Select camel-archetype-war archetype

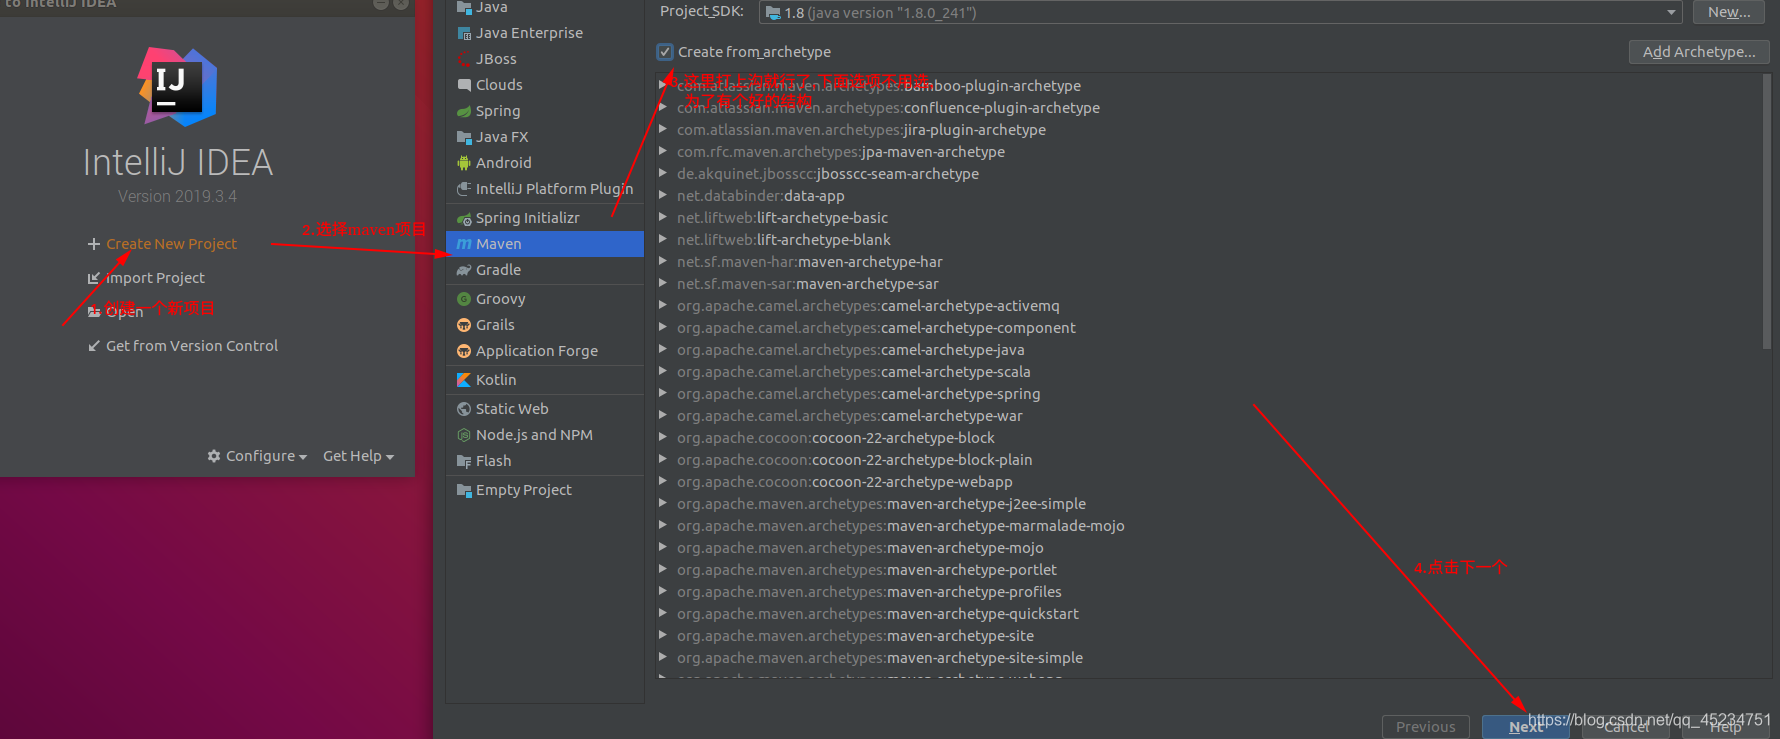coord(850,416)
